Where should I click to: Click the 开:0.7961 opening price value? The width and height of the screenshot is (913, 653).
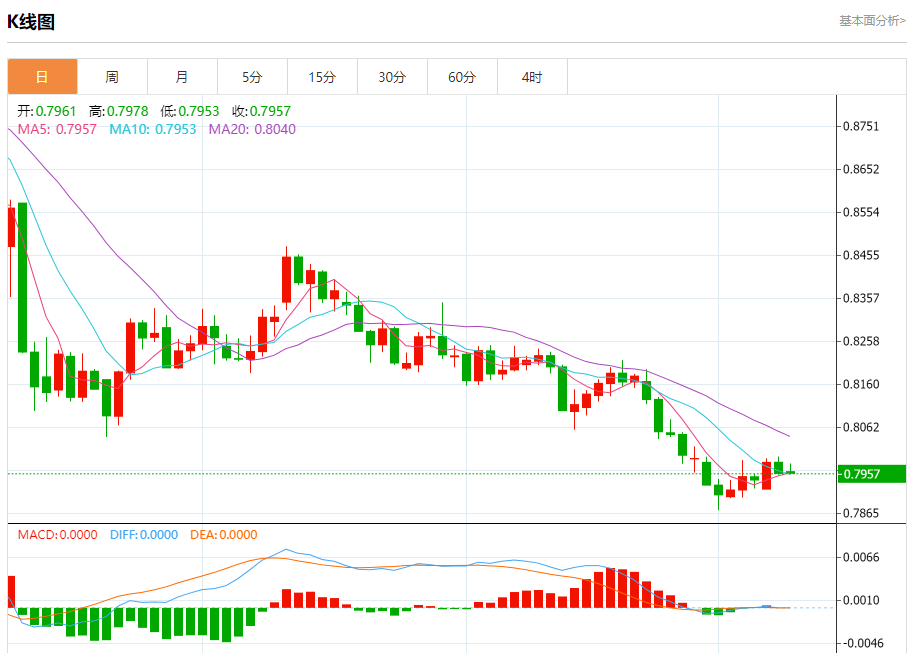click(47, 111)
